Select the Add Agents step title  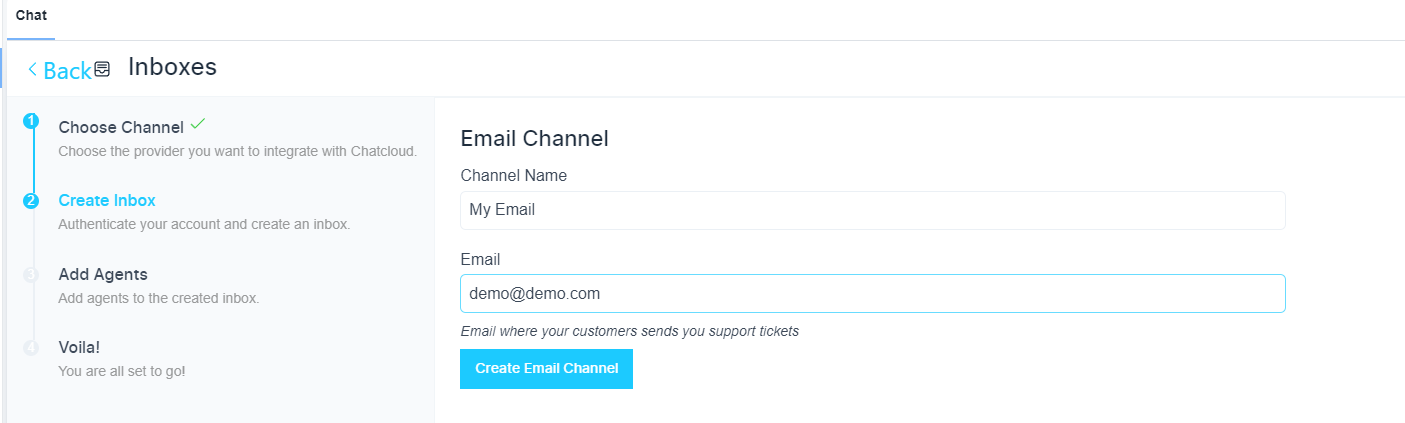pos(103,274)
